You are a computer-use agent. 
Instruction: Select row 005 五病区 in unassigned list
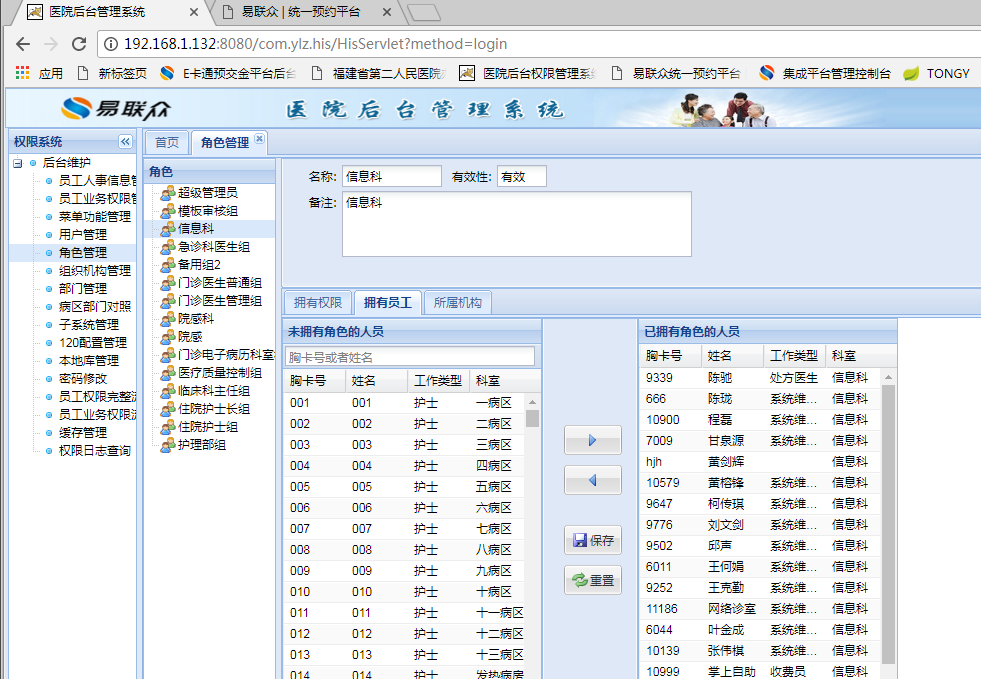point(405,487)
